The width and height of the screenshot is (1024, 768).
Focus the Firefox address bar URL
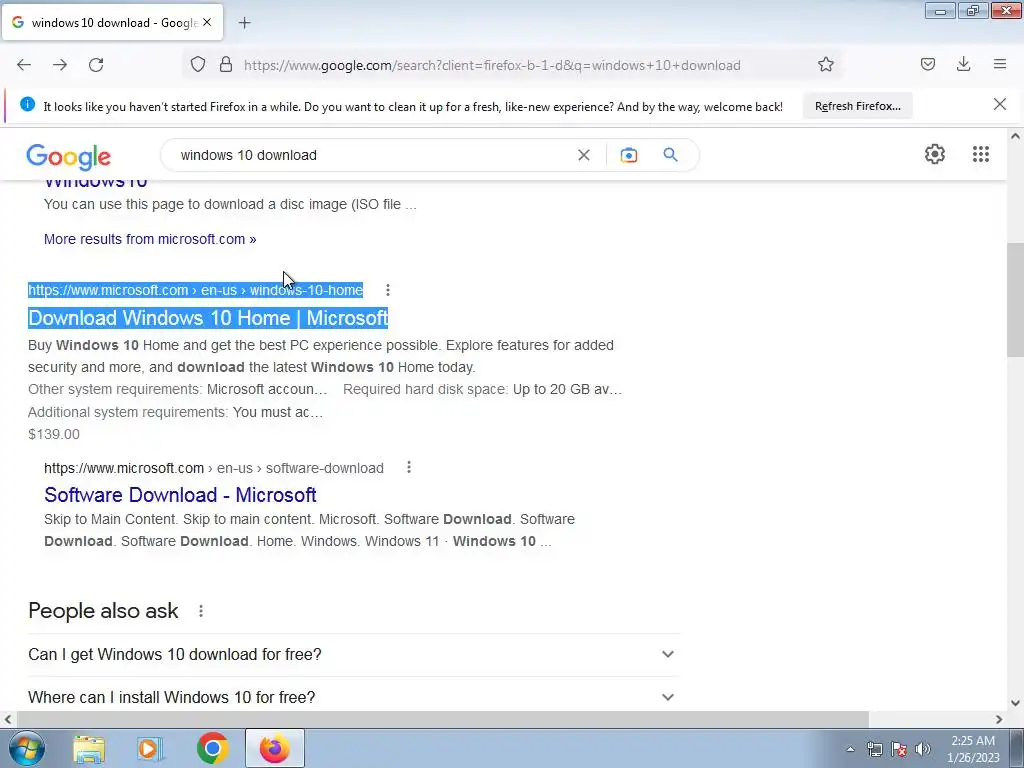pos(492,65)
